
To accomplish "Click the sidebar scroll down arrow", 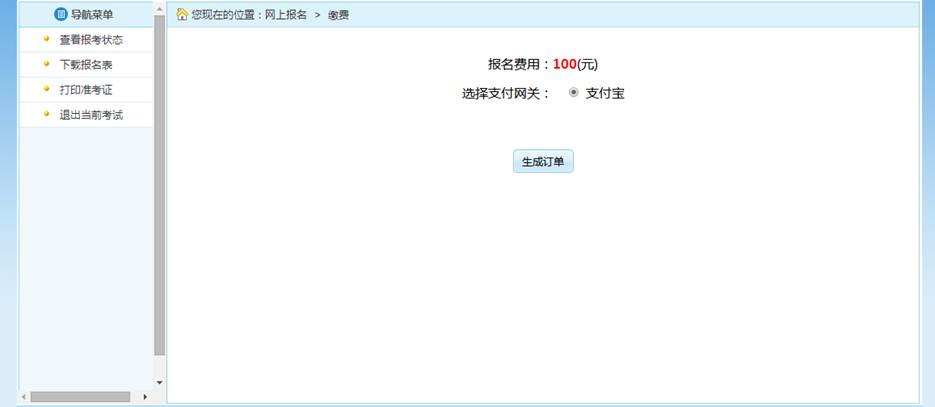I will (159, 382).
